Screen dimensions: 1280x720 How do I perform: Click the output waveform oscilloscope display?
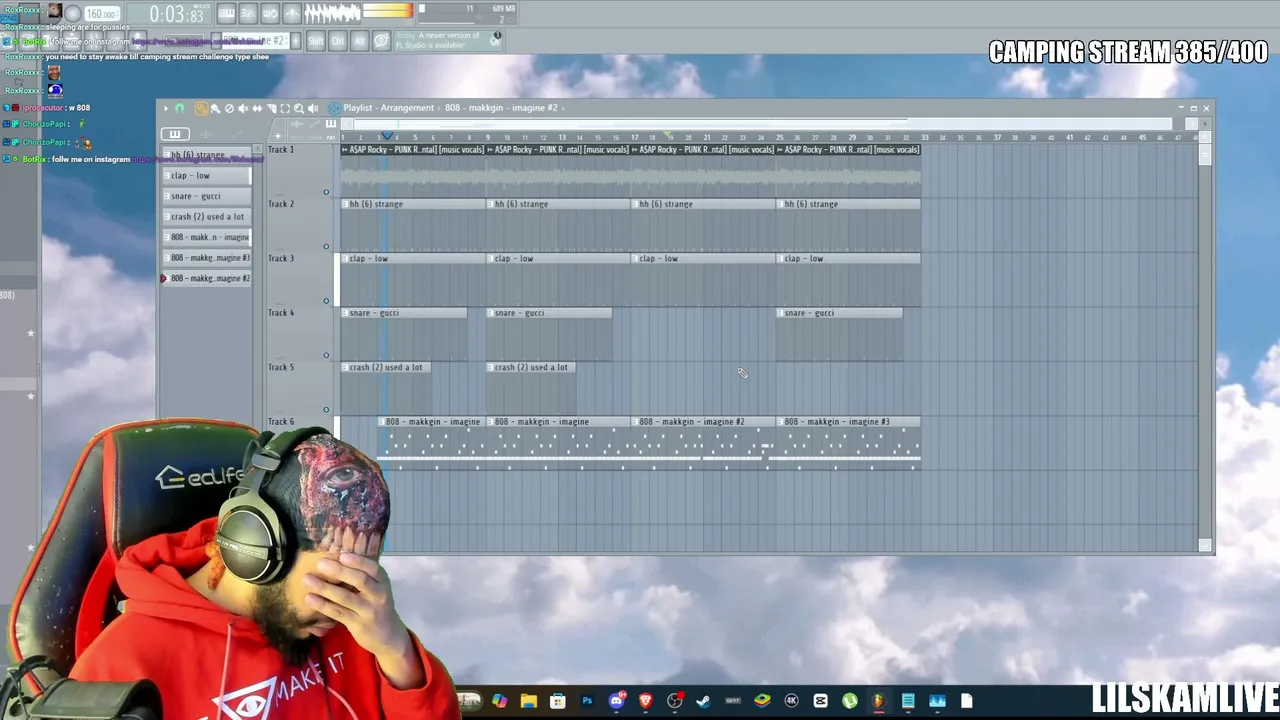coord(332,13)
